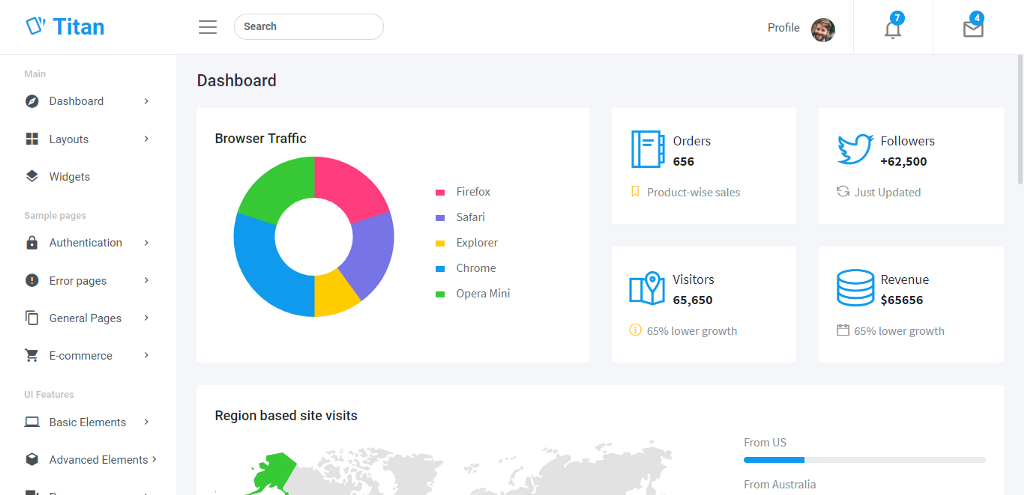This screenshot has height=495, width=1024.
Task: Click the Revenue database stack icon
Action: (x=855, y=288)
